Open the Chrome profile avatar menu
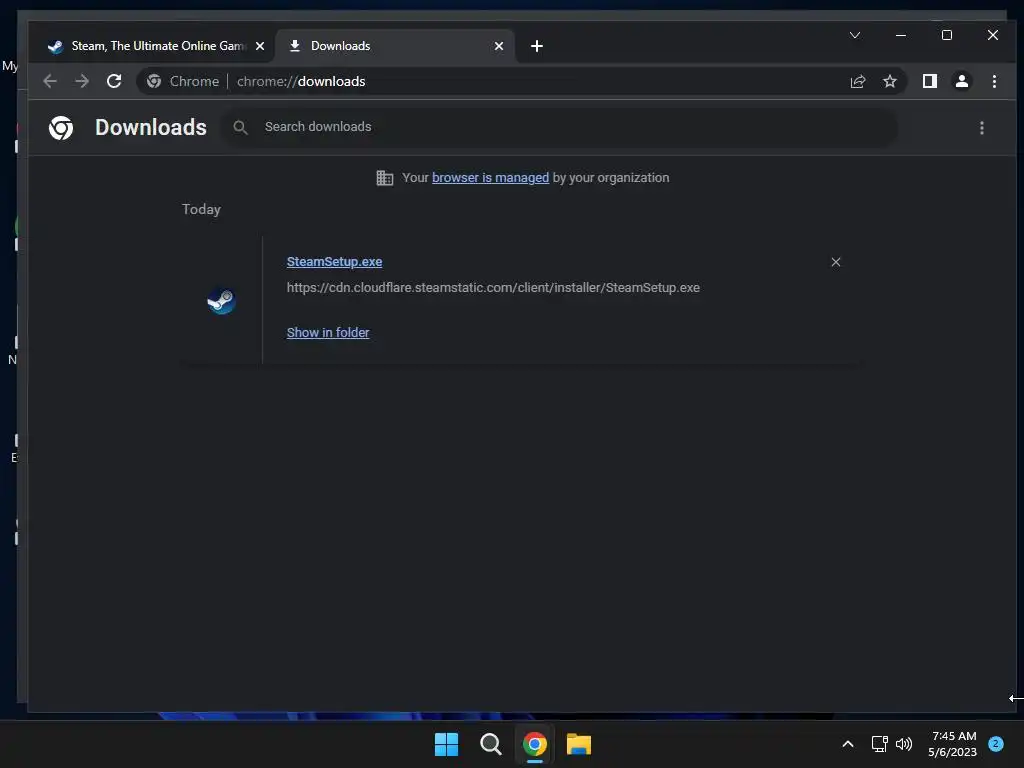This screenshot has height=768, width=1024. point(962,81)
